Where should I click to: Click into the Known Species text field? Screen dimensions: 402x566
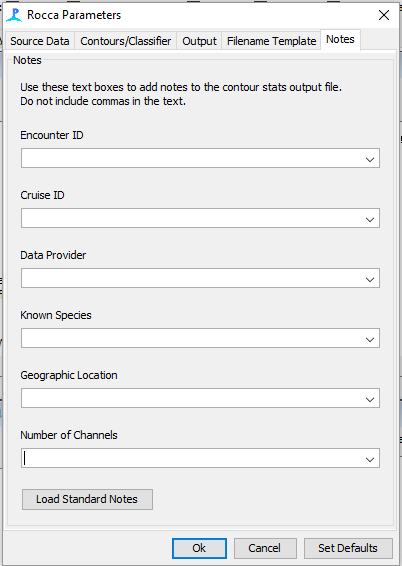point(191,338)
